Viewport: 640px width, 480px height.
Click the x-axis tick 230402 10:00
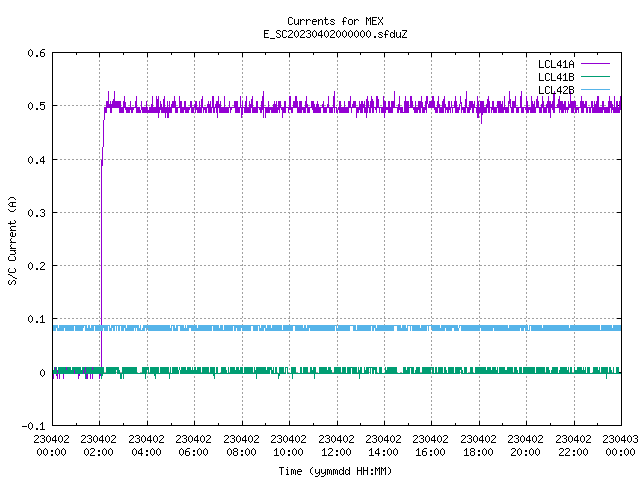[x=288, y=446]
